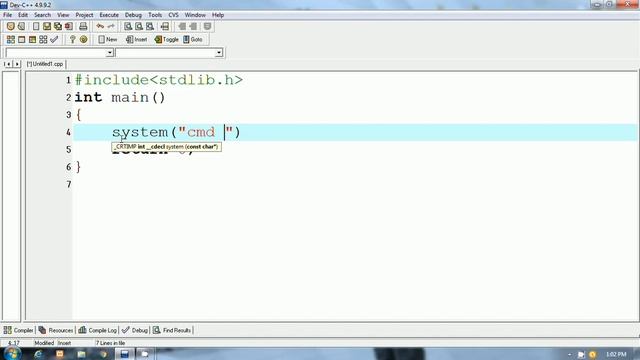Click the greyed Redo arrow icon
Screen dimensions: 640x360
click(x=111, y=26)
